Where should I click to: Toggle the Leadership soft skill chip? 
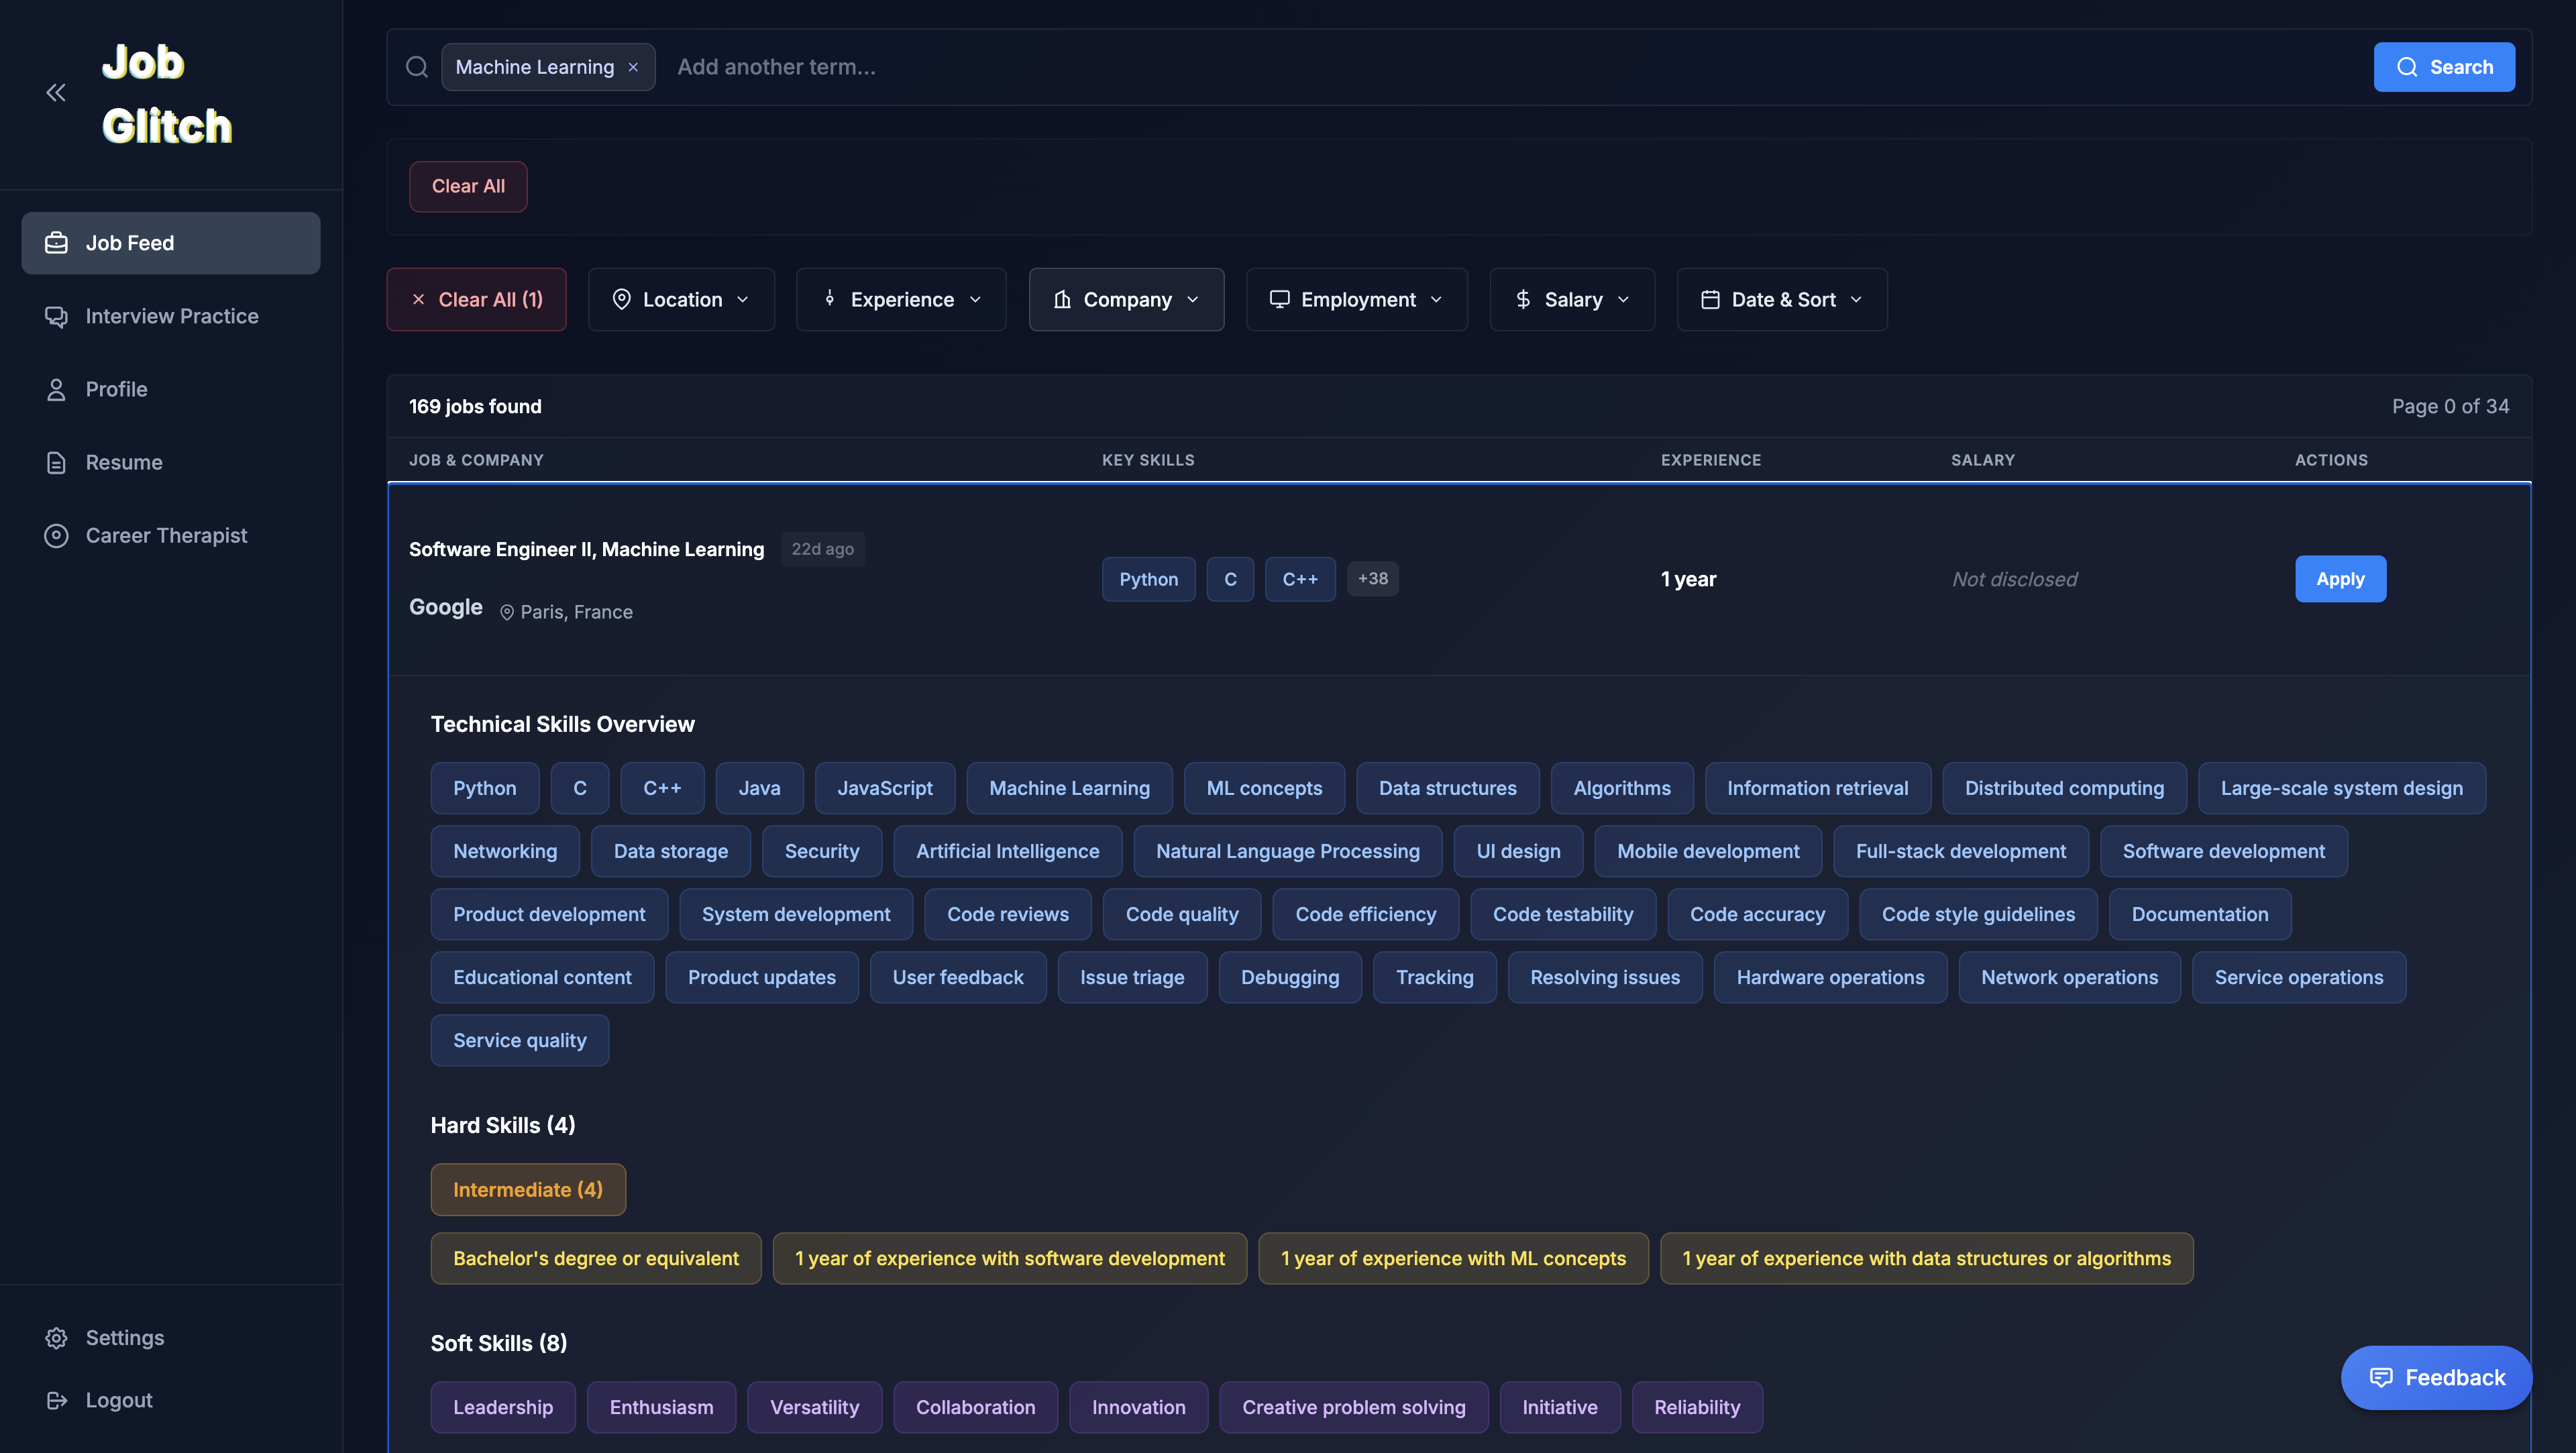click(x=503, y=1407)
